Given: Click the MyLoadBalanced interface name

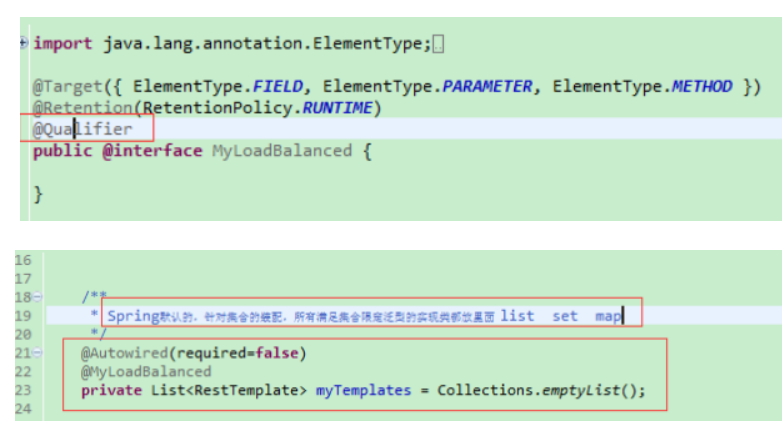Looking at the screenshot, I should point(281,151).
